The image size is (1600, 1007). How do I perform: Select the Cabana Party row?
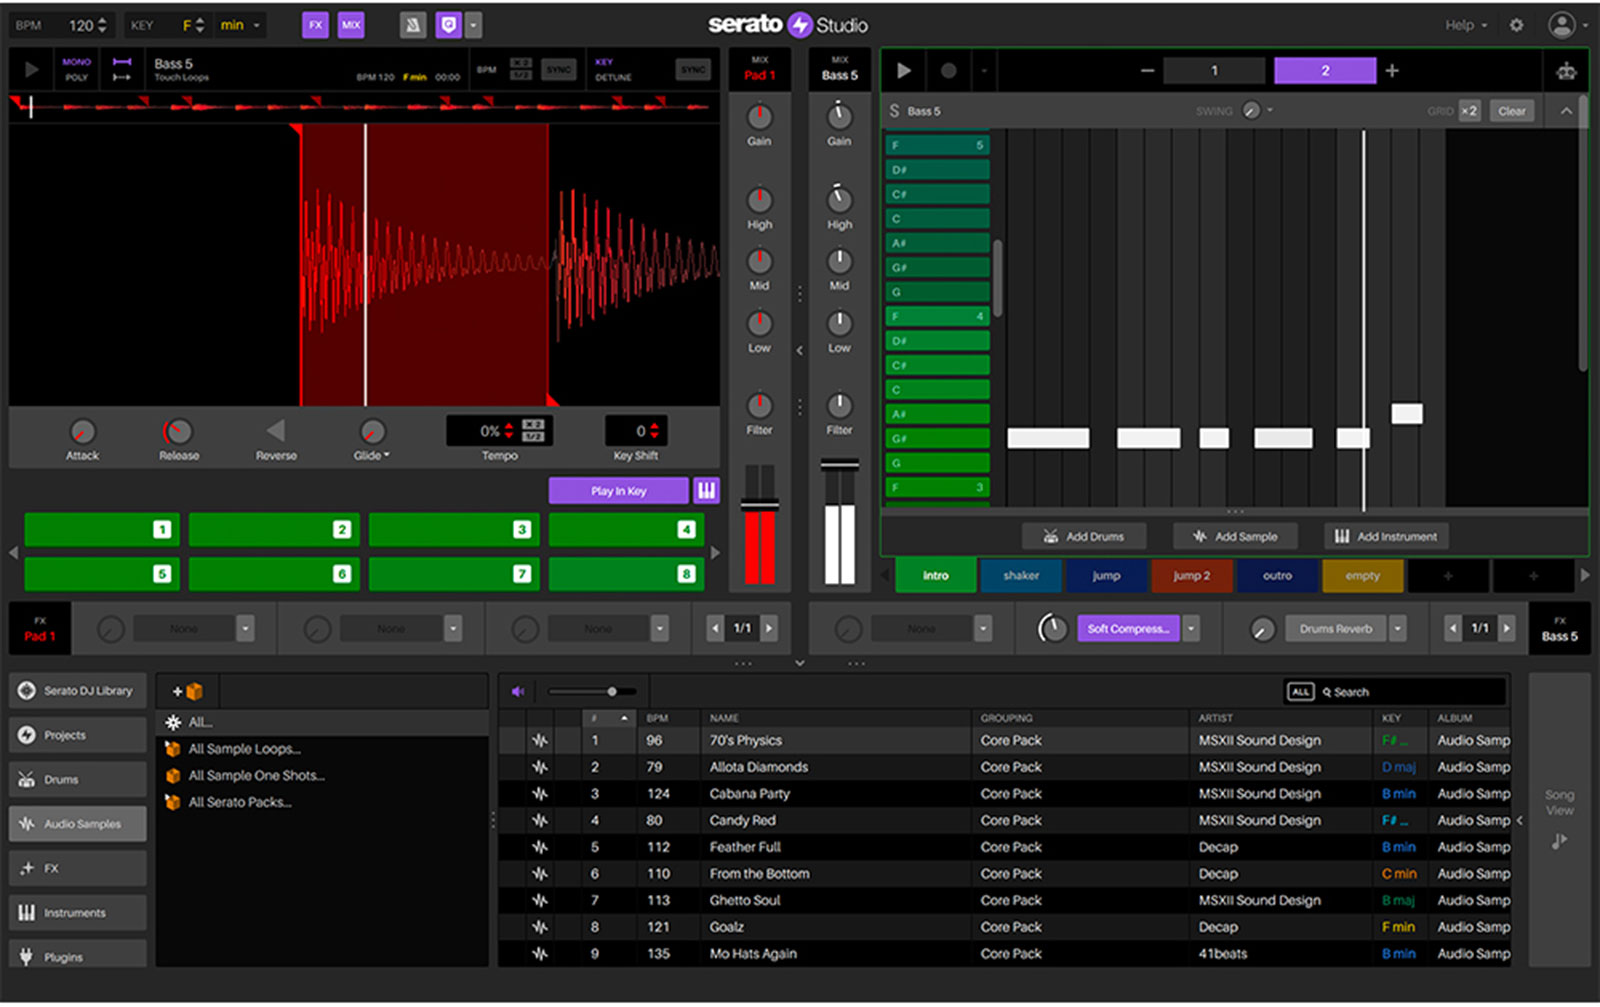(x=1004, y=794)
